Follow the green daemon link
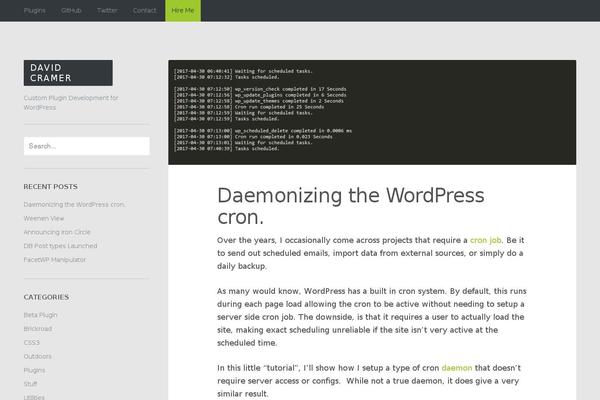 (x=457, y=368)
